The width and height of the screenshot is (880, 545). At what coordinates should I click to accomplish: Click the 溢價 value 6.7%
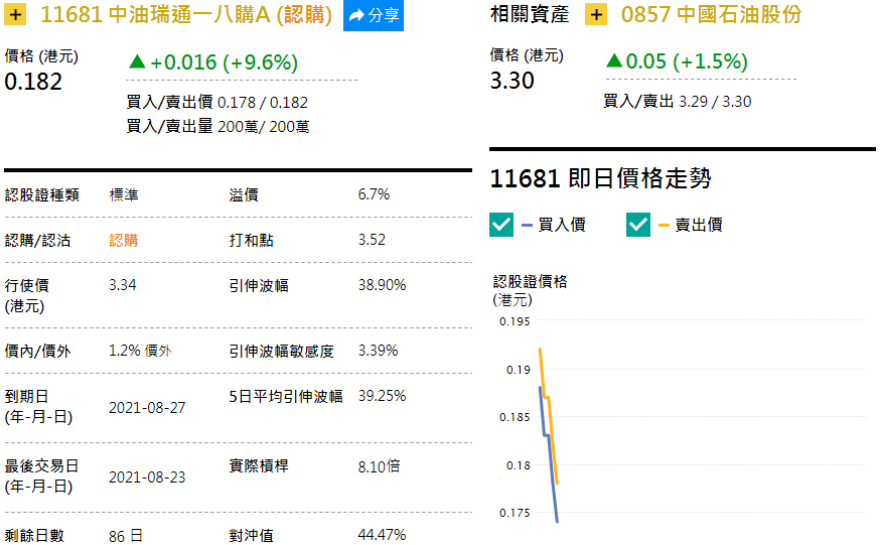(374, 195)
